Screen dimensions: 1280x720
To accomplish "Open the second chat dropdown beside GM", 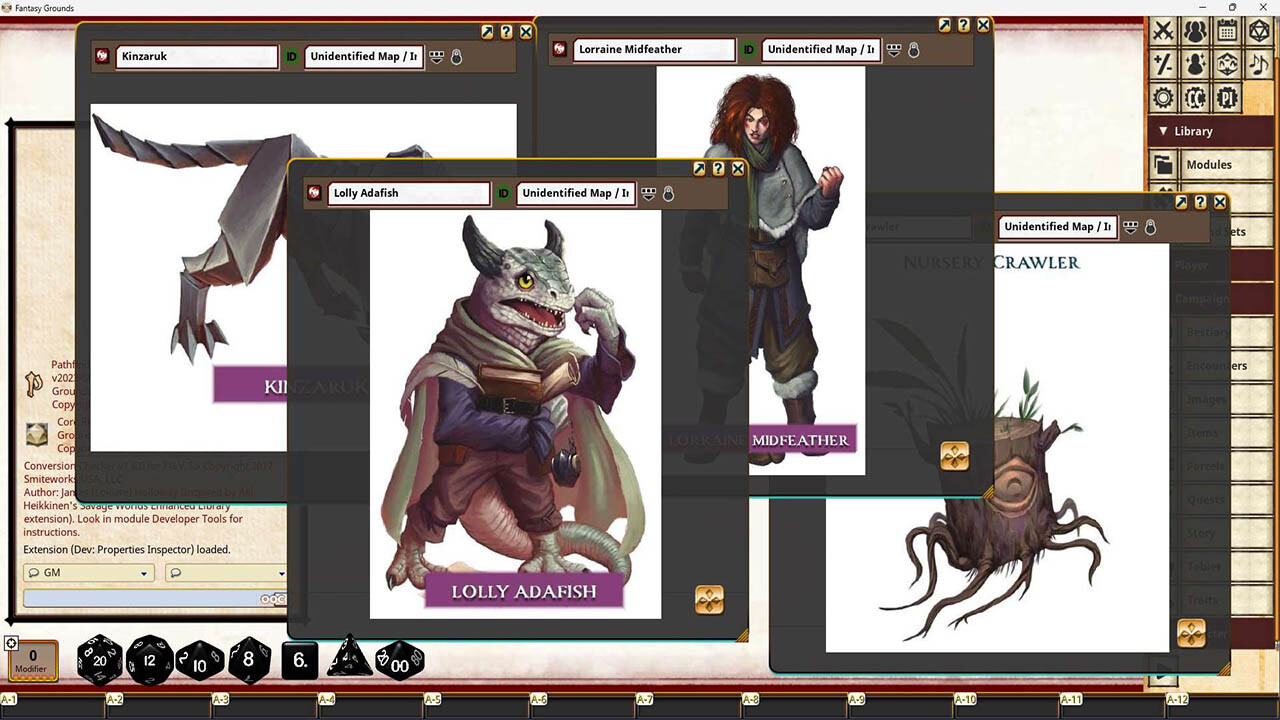I will (x=227, y=572).
